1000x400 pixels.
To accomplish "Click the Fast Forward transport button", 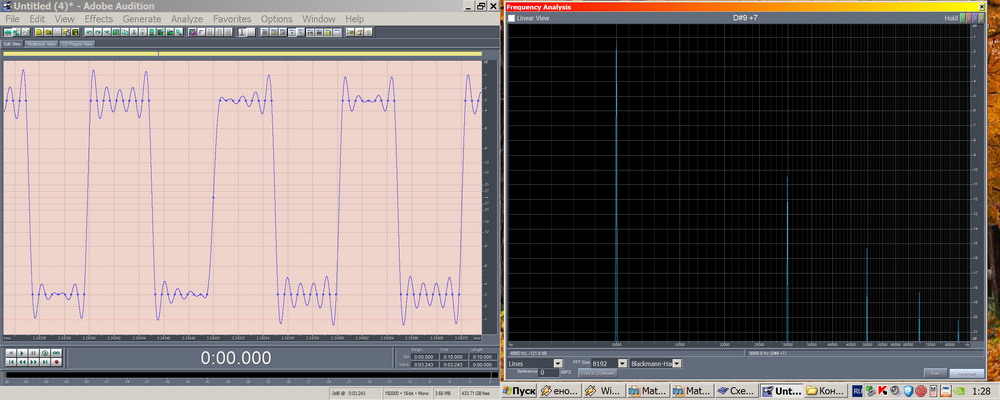I will pos(34,362).
